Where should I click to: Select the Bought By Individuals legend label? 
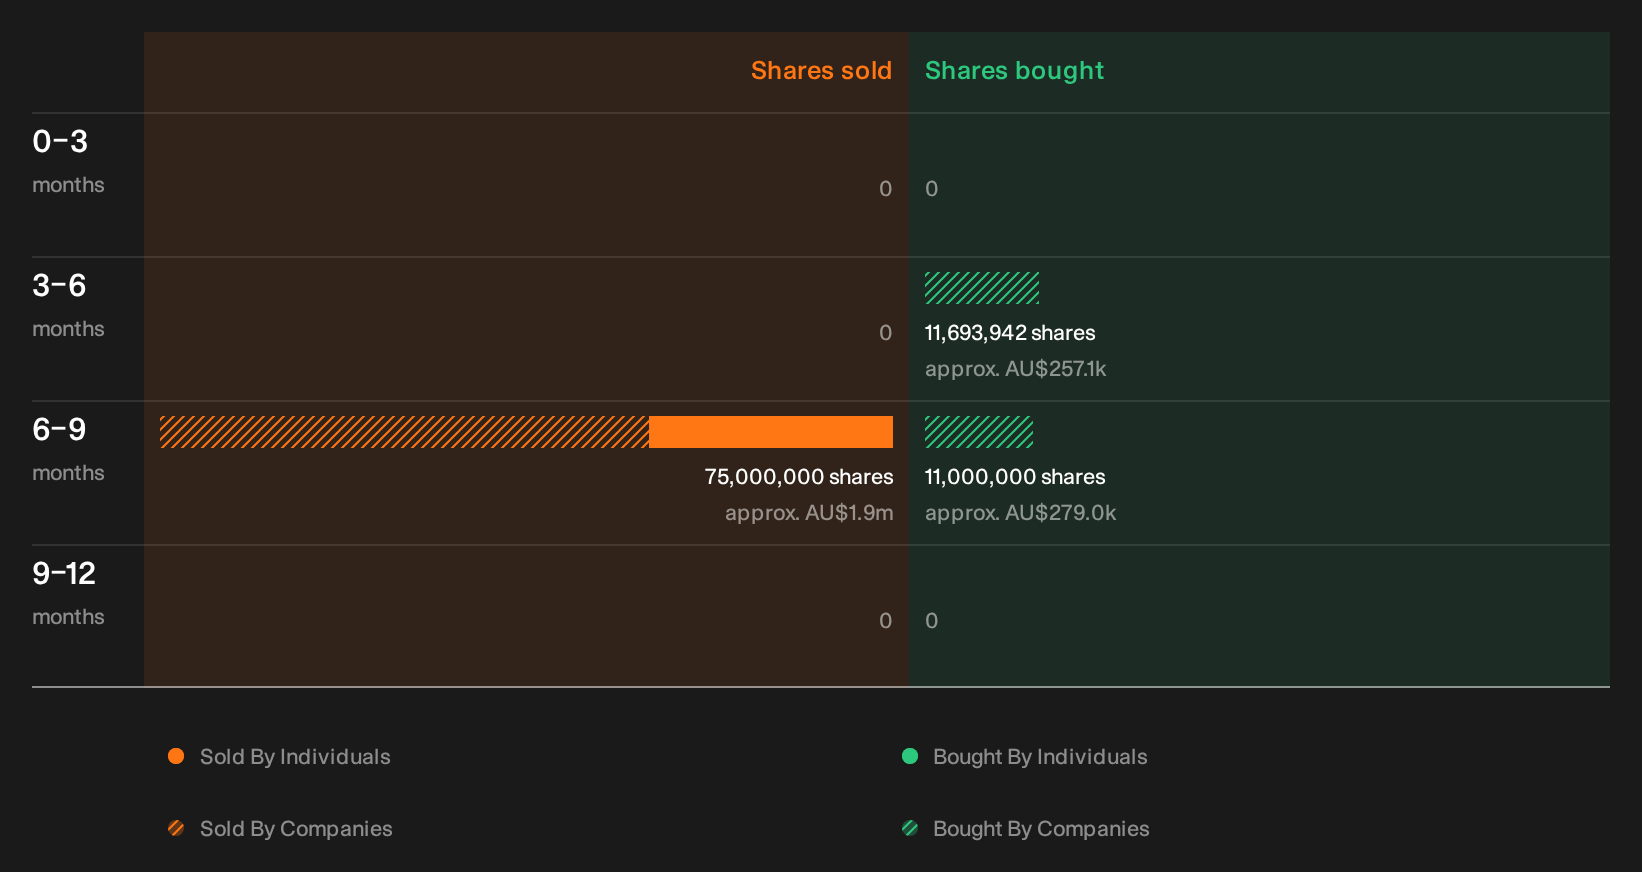coord(1040,757)
